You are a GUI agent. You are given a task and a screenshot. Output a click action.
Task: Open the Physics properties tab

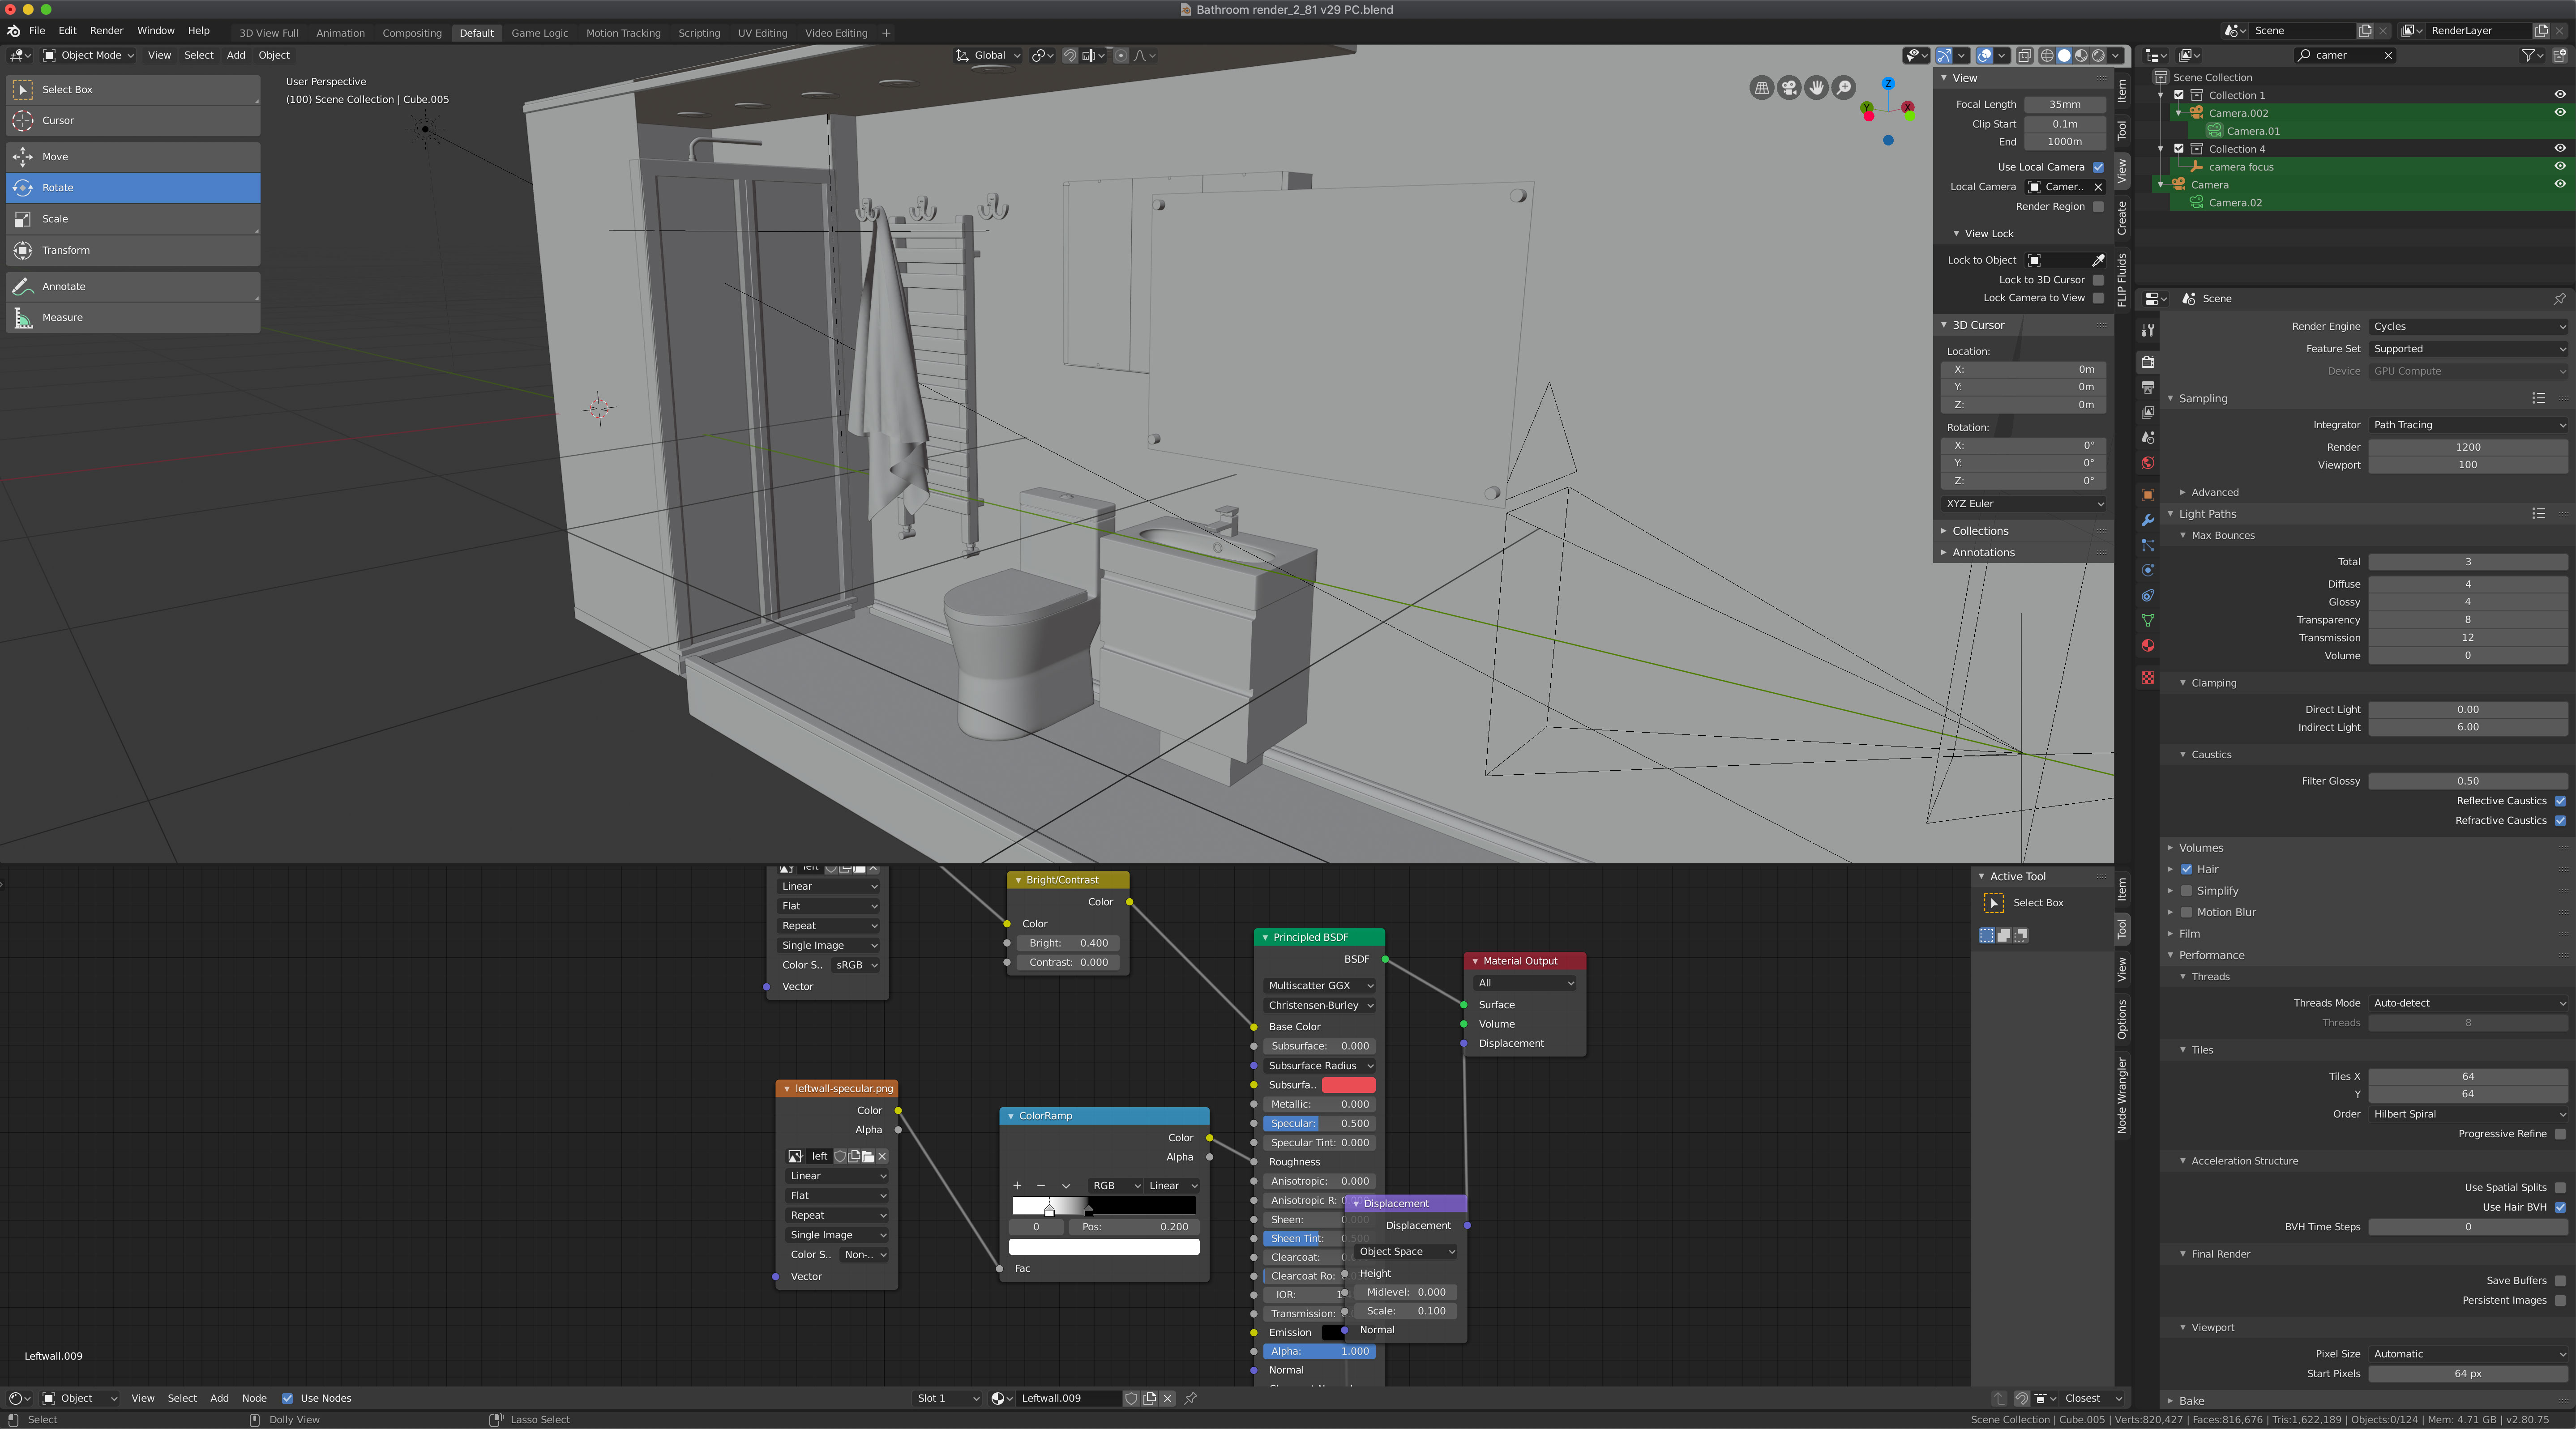click(2147, 570)
